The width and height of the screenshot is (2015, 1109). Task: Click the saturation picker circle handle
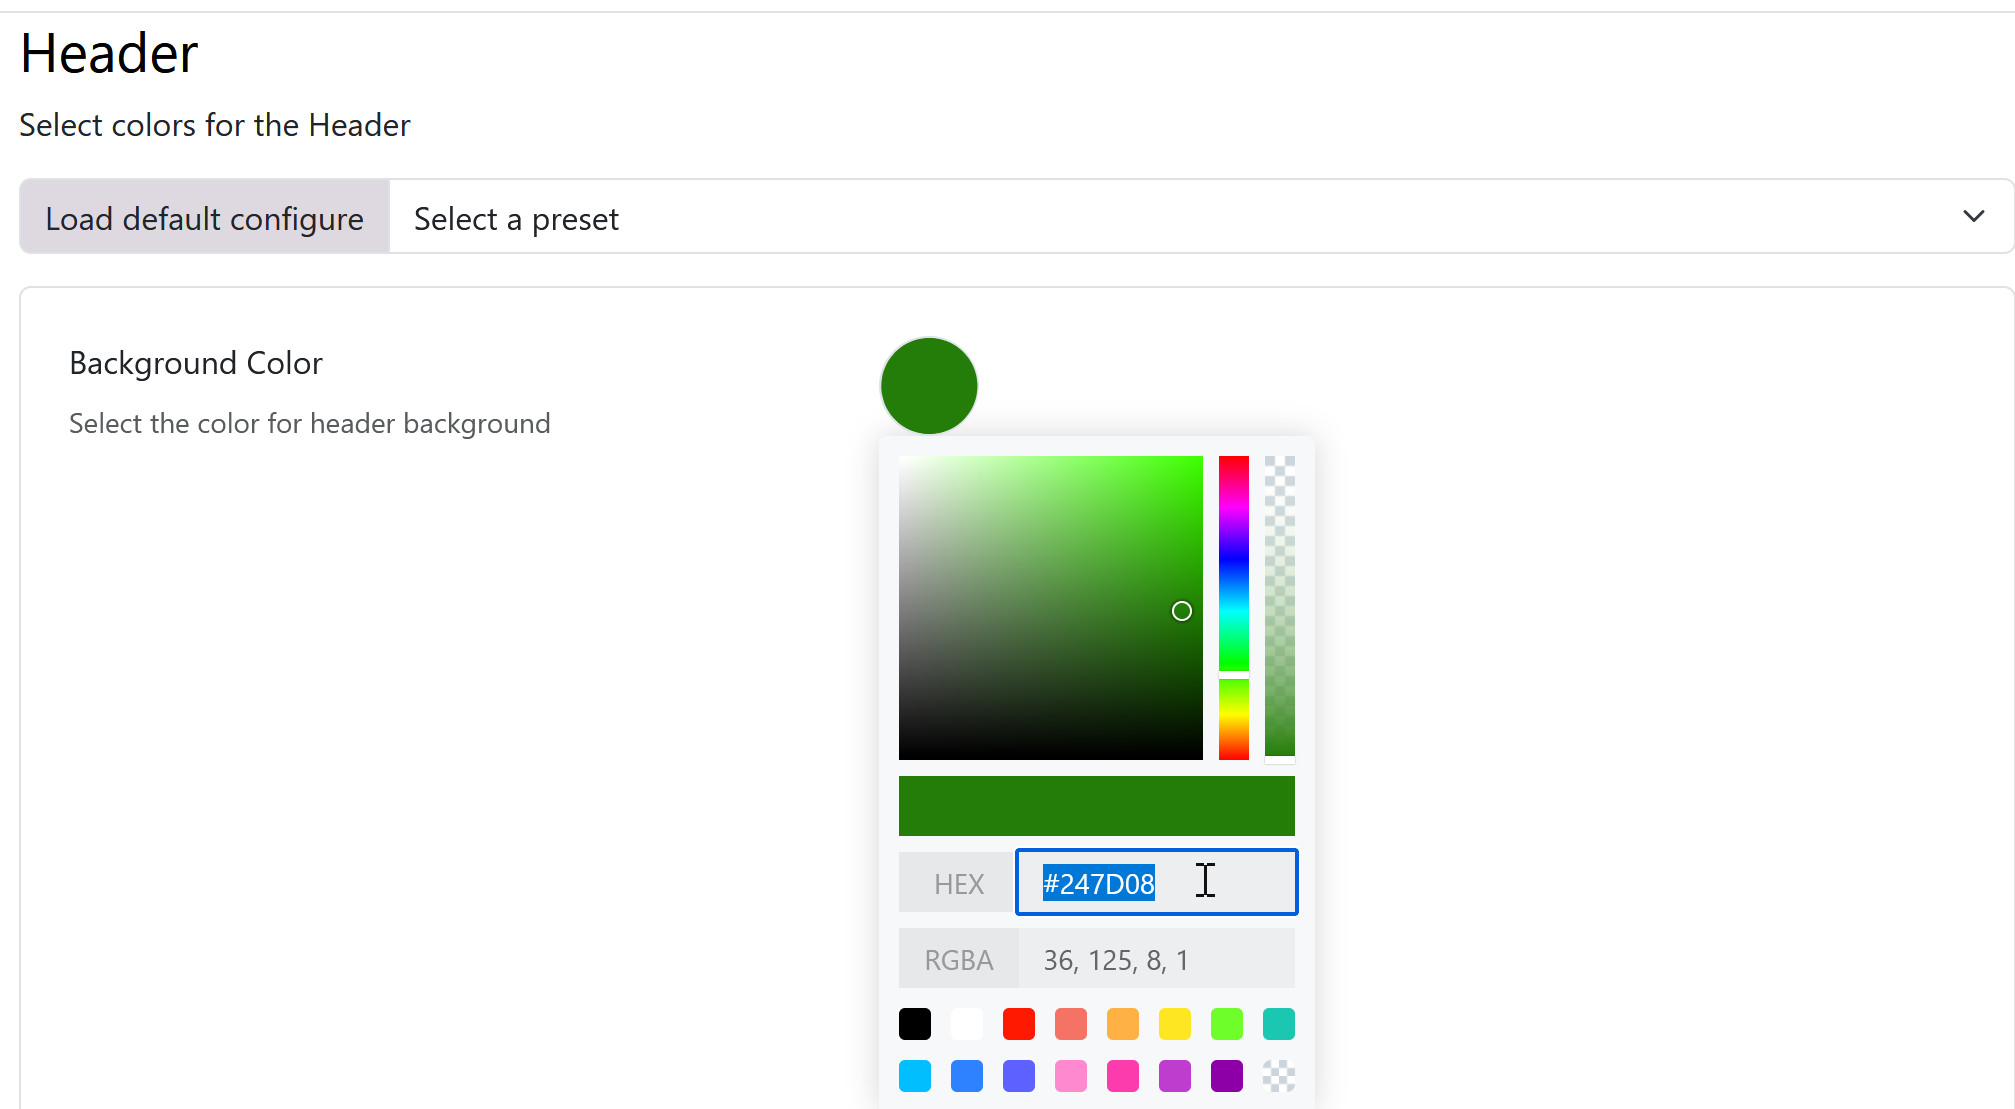point(1181,611)
